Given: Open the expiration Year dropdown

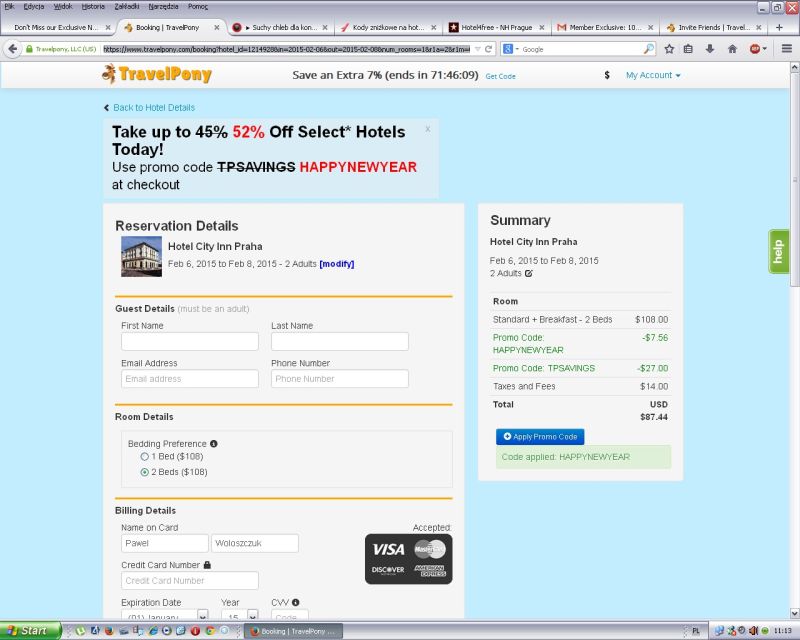Looking at the screenshot, I should click(240, 614).
